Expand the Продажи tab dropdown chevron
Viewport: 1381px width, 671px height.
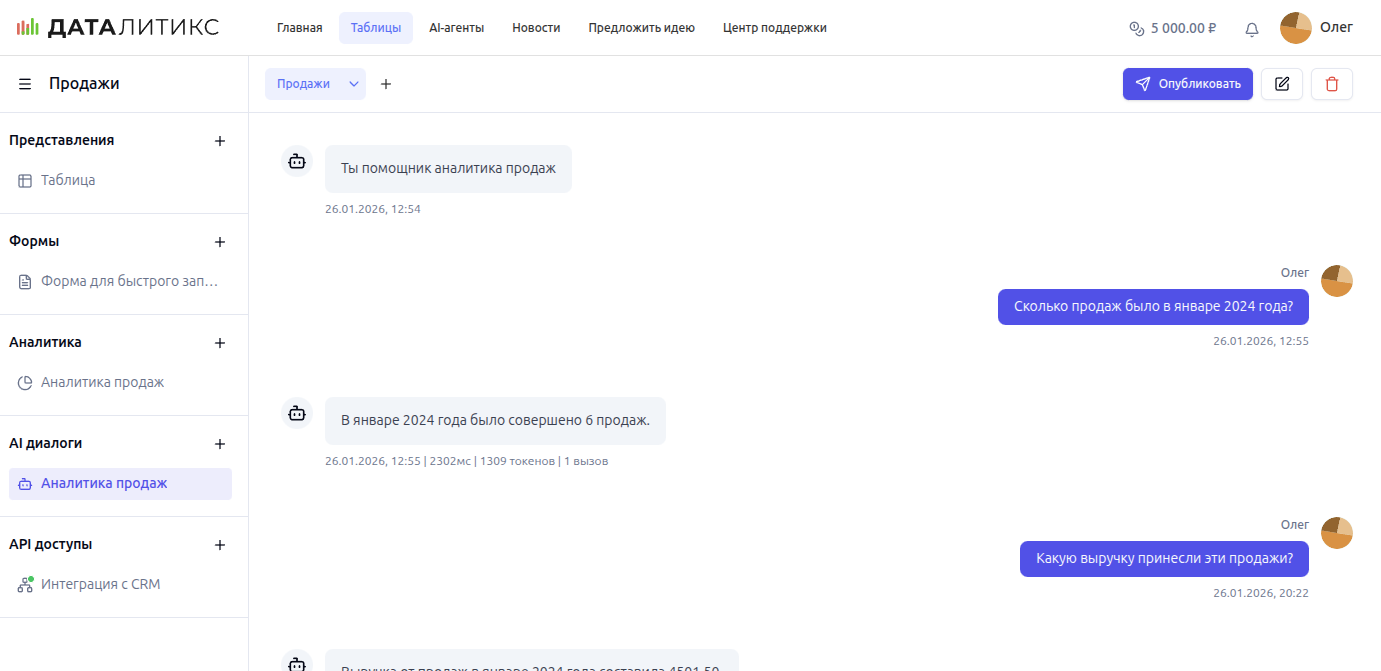coord(353,84)
